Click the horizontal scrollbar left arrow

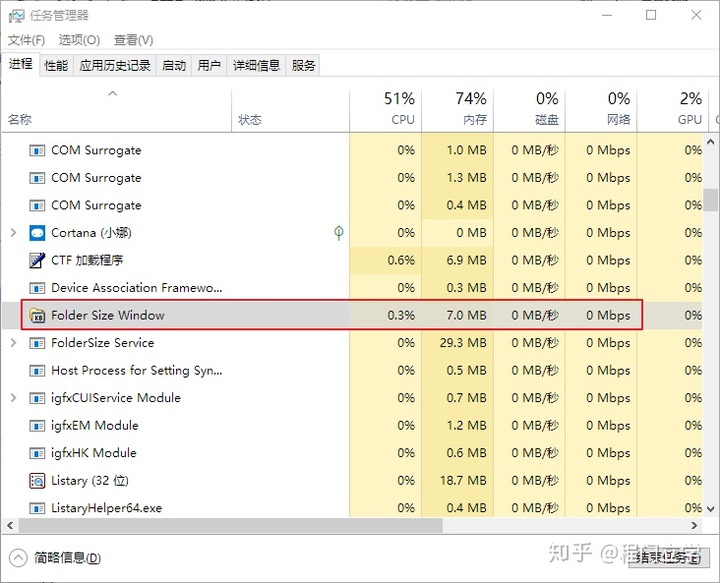10,526
